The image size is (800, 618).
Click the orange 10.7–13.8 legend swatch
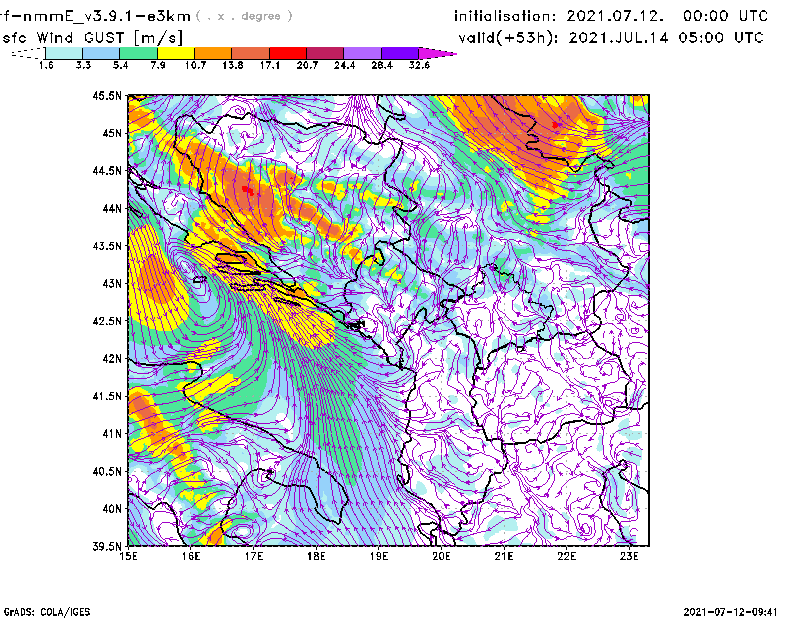point(213,53)
